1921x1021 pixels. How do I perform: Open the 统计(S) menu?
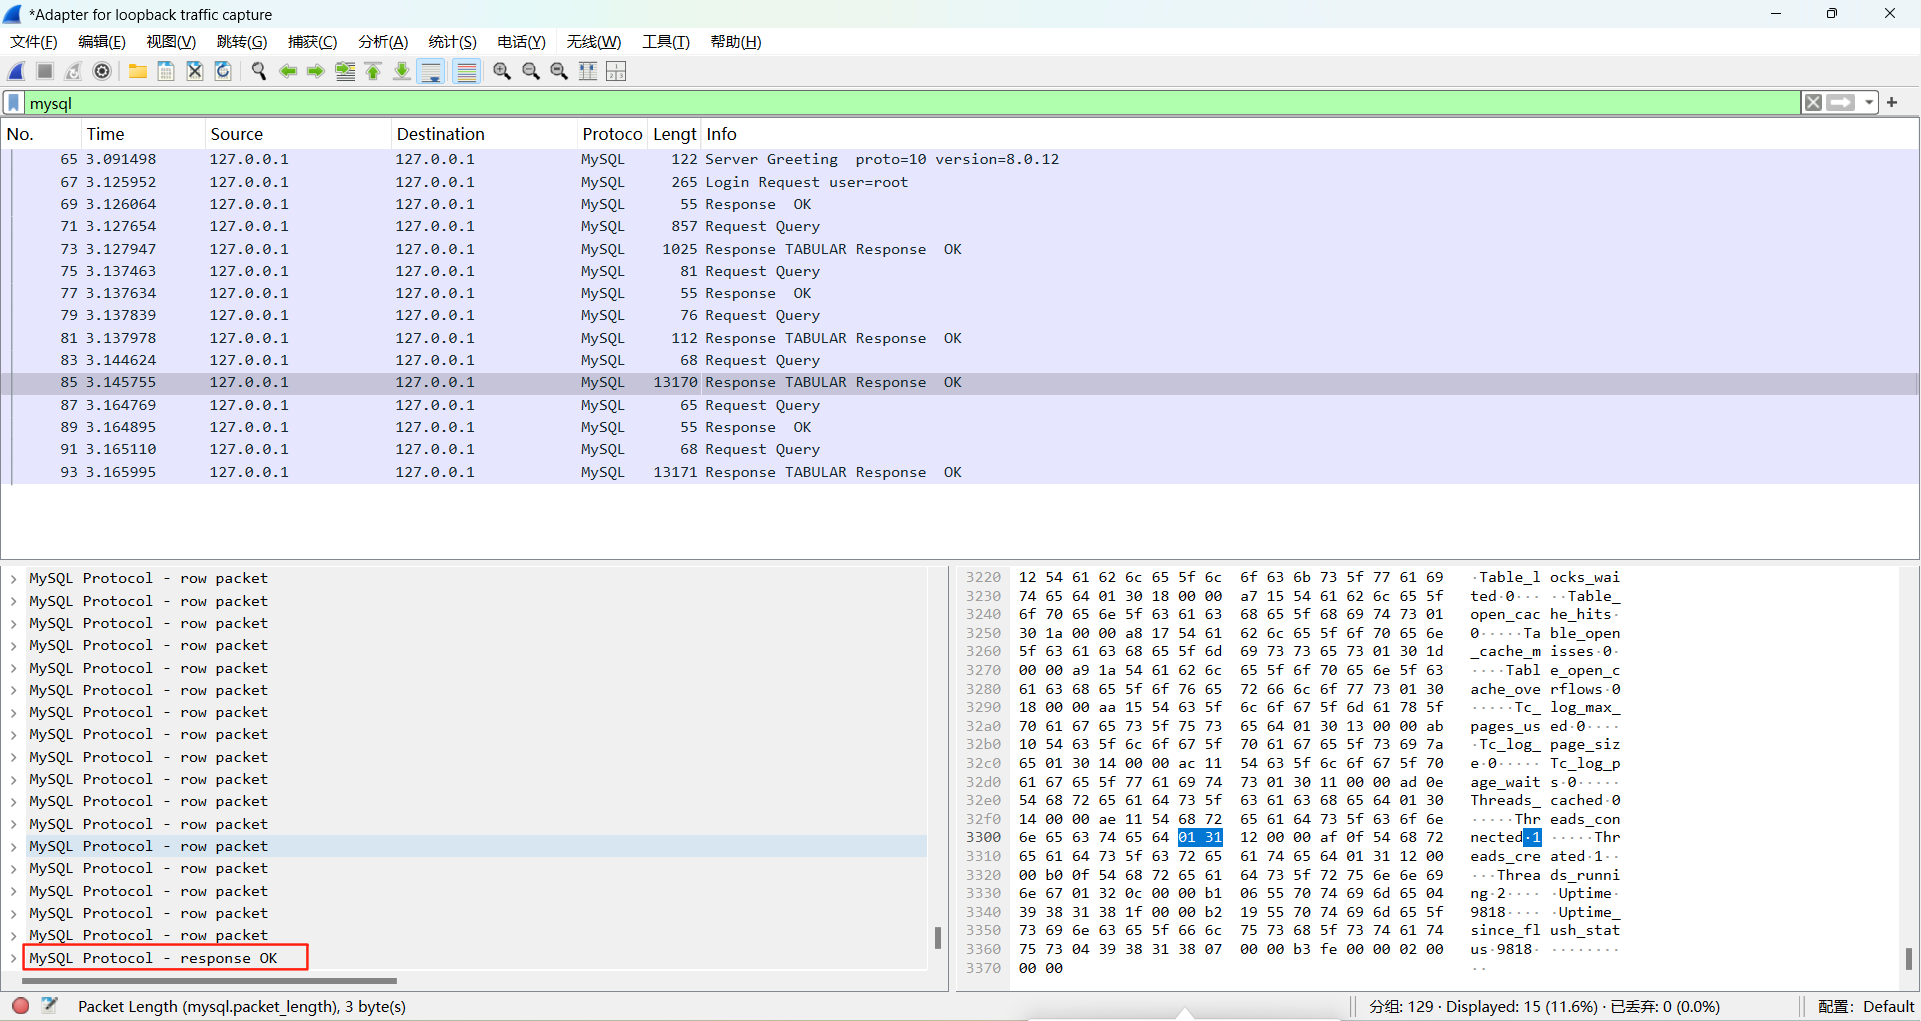(x=452, y=42)
